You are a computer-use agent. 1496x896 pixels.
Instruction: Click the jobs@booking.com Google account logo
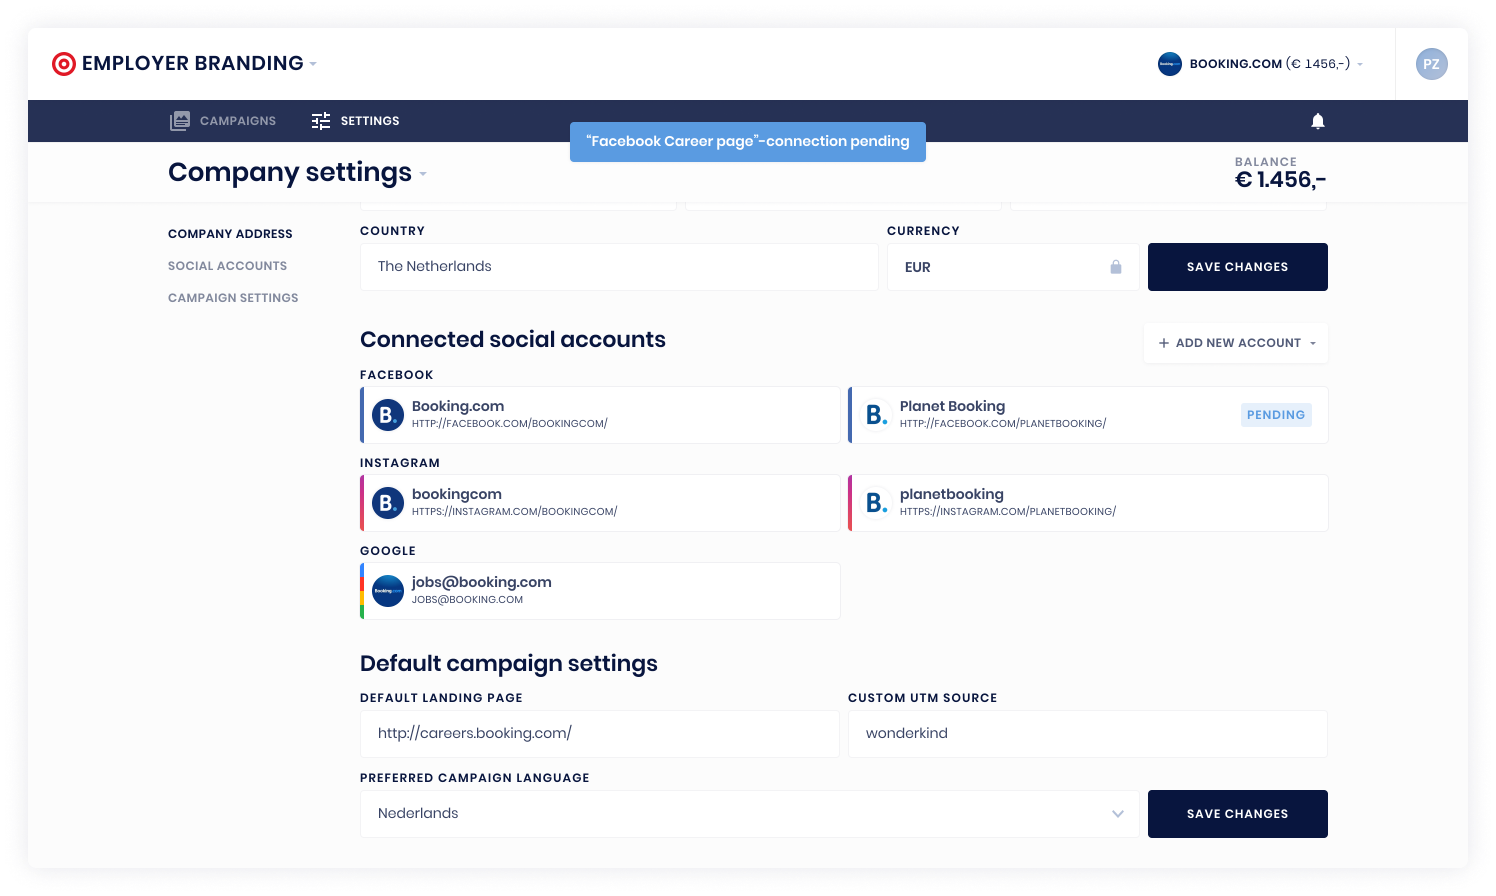coord(388,591)
